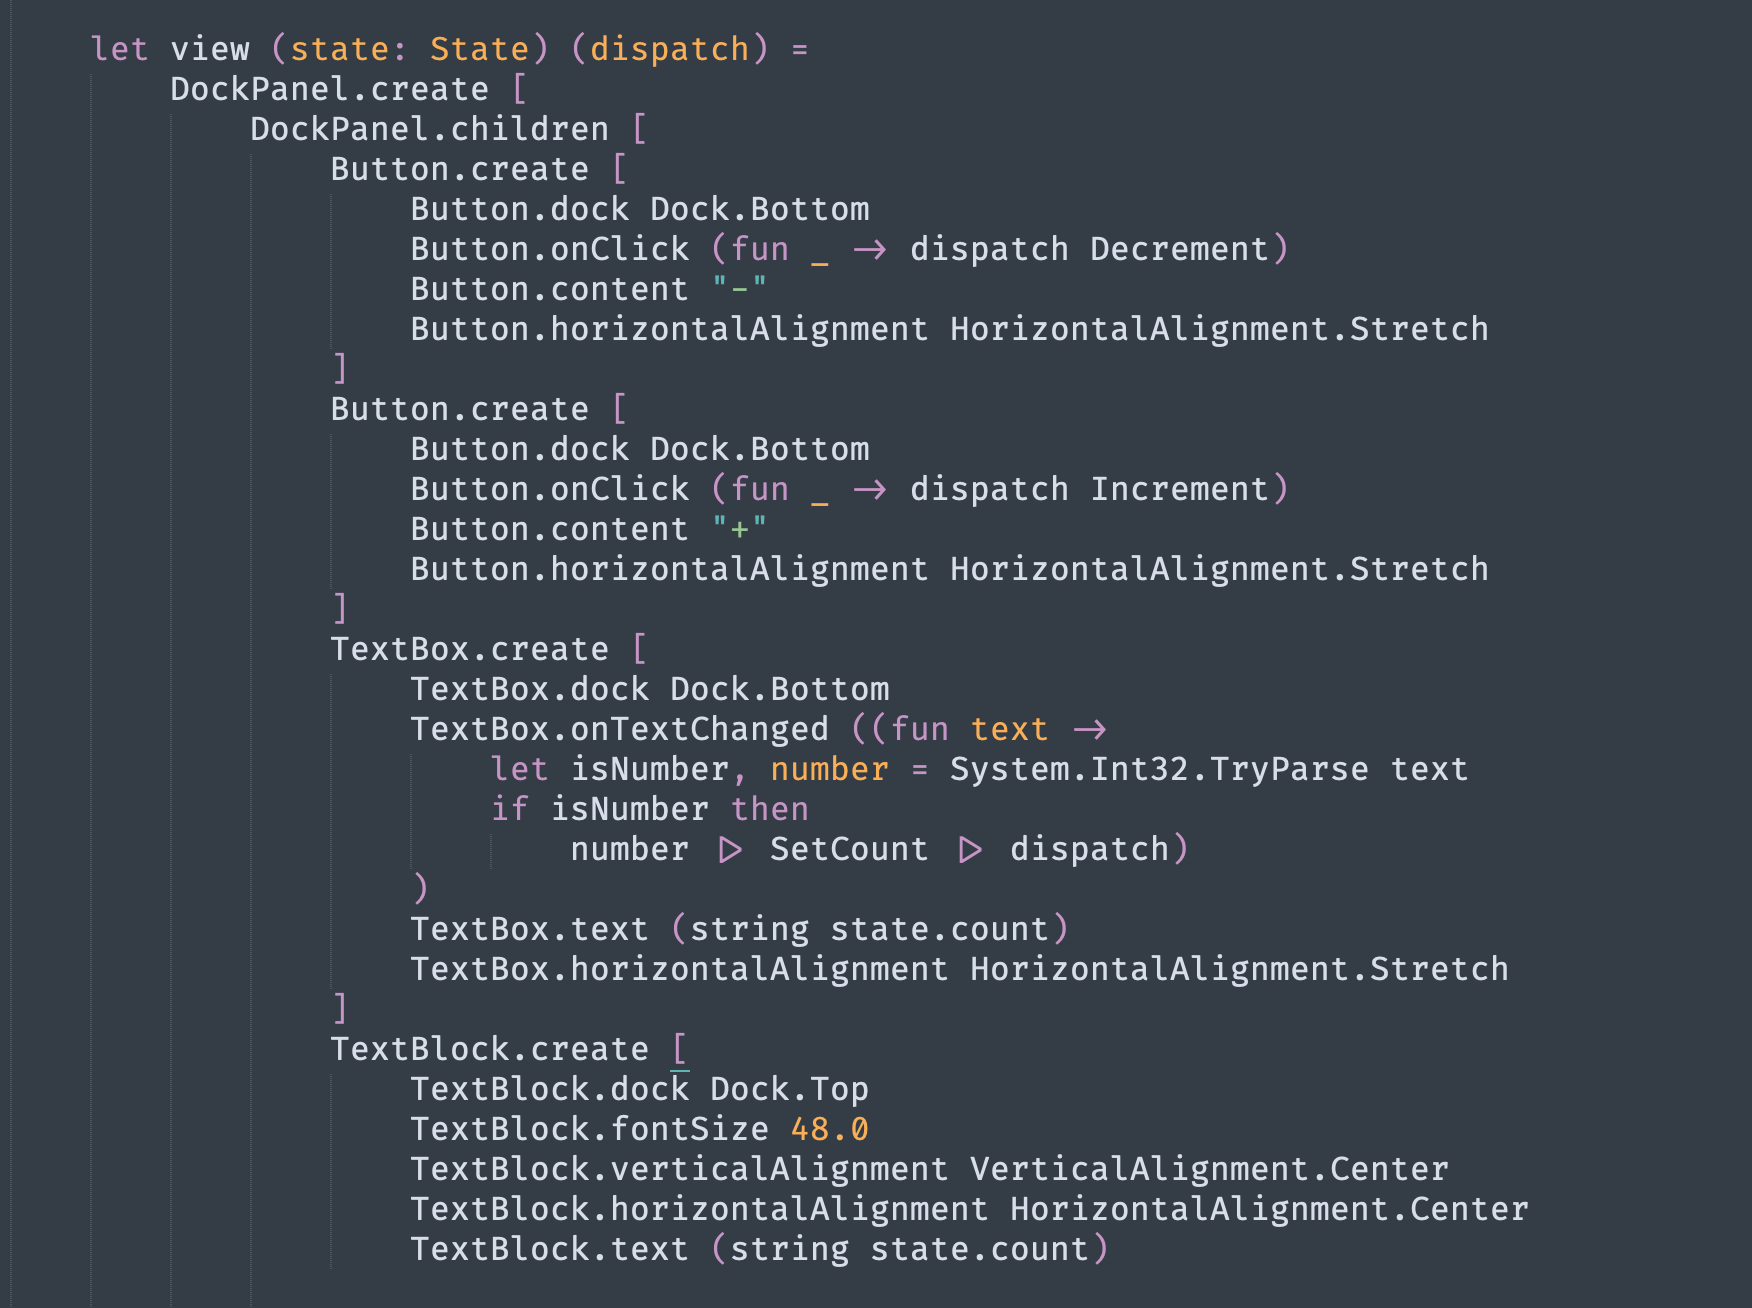1752x1308 pixels.
Task: Select the 'State' type annotation
Action: (479, 49)
